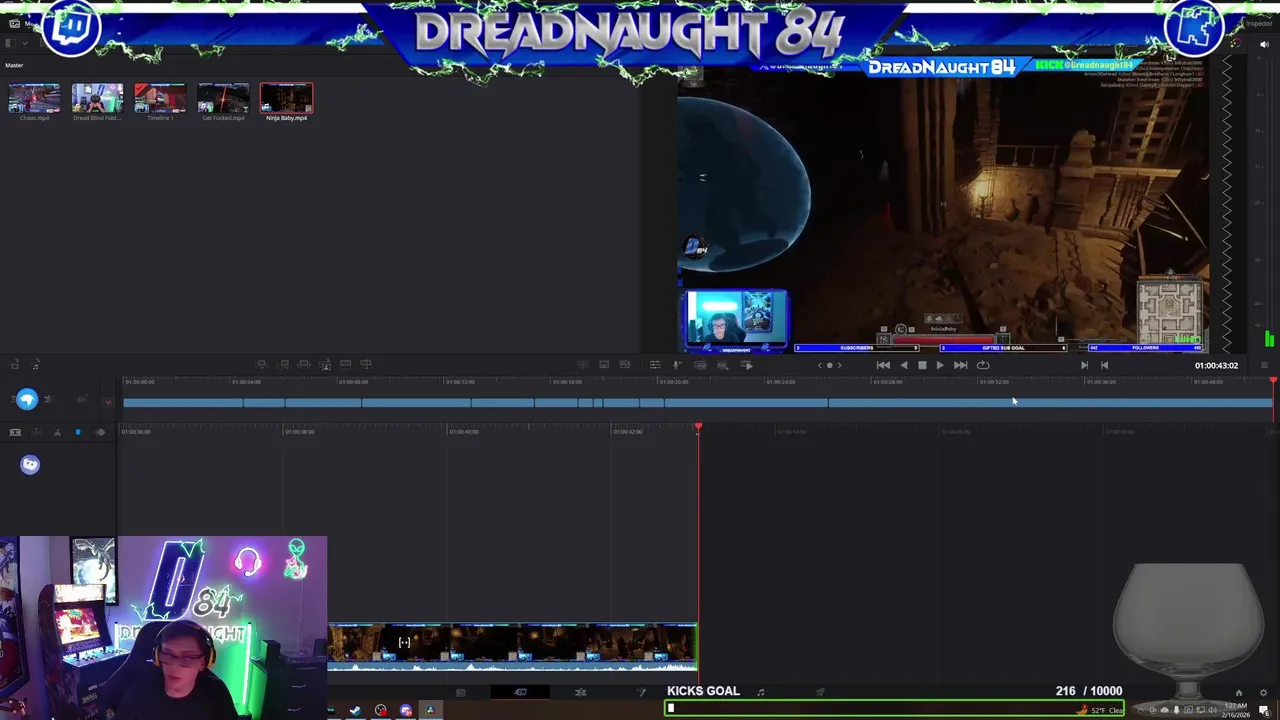This screenshot has width=1280, height=720.
Task: Open project settings gear icon
Action: click(1264, 692)
